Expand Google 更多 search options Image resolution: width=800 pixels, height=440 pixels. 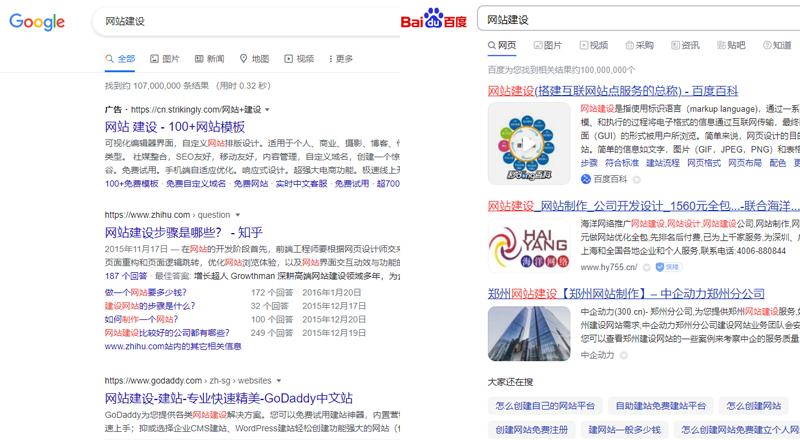coord(341,59)
